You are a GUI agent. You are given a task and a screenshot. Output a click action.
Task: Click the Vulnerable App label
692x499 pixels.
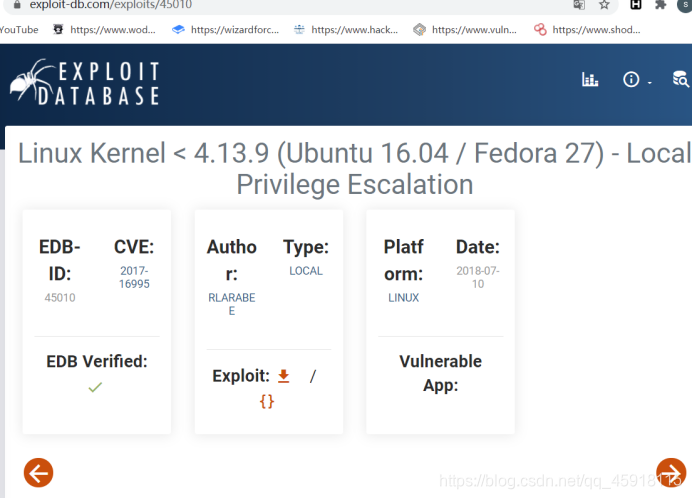click(440, 373)
